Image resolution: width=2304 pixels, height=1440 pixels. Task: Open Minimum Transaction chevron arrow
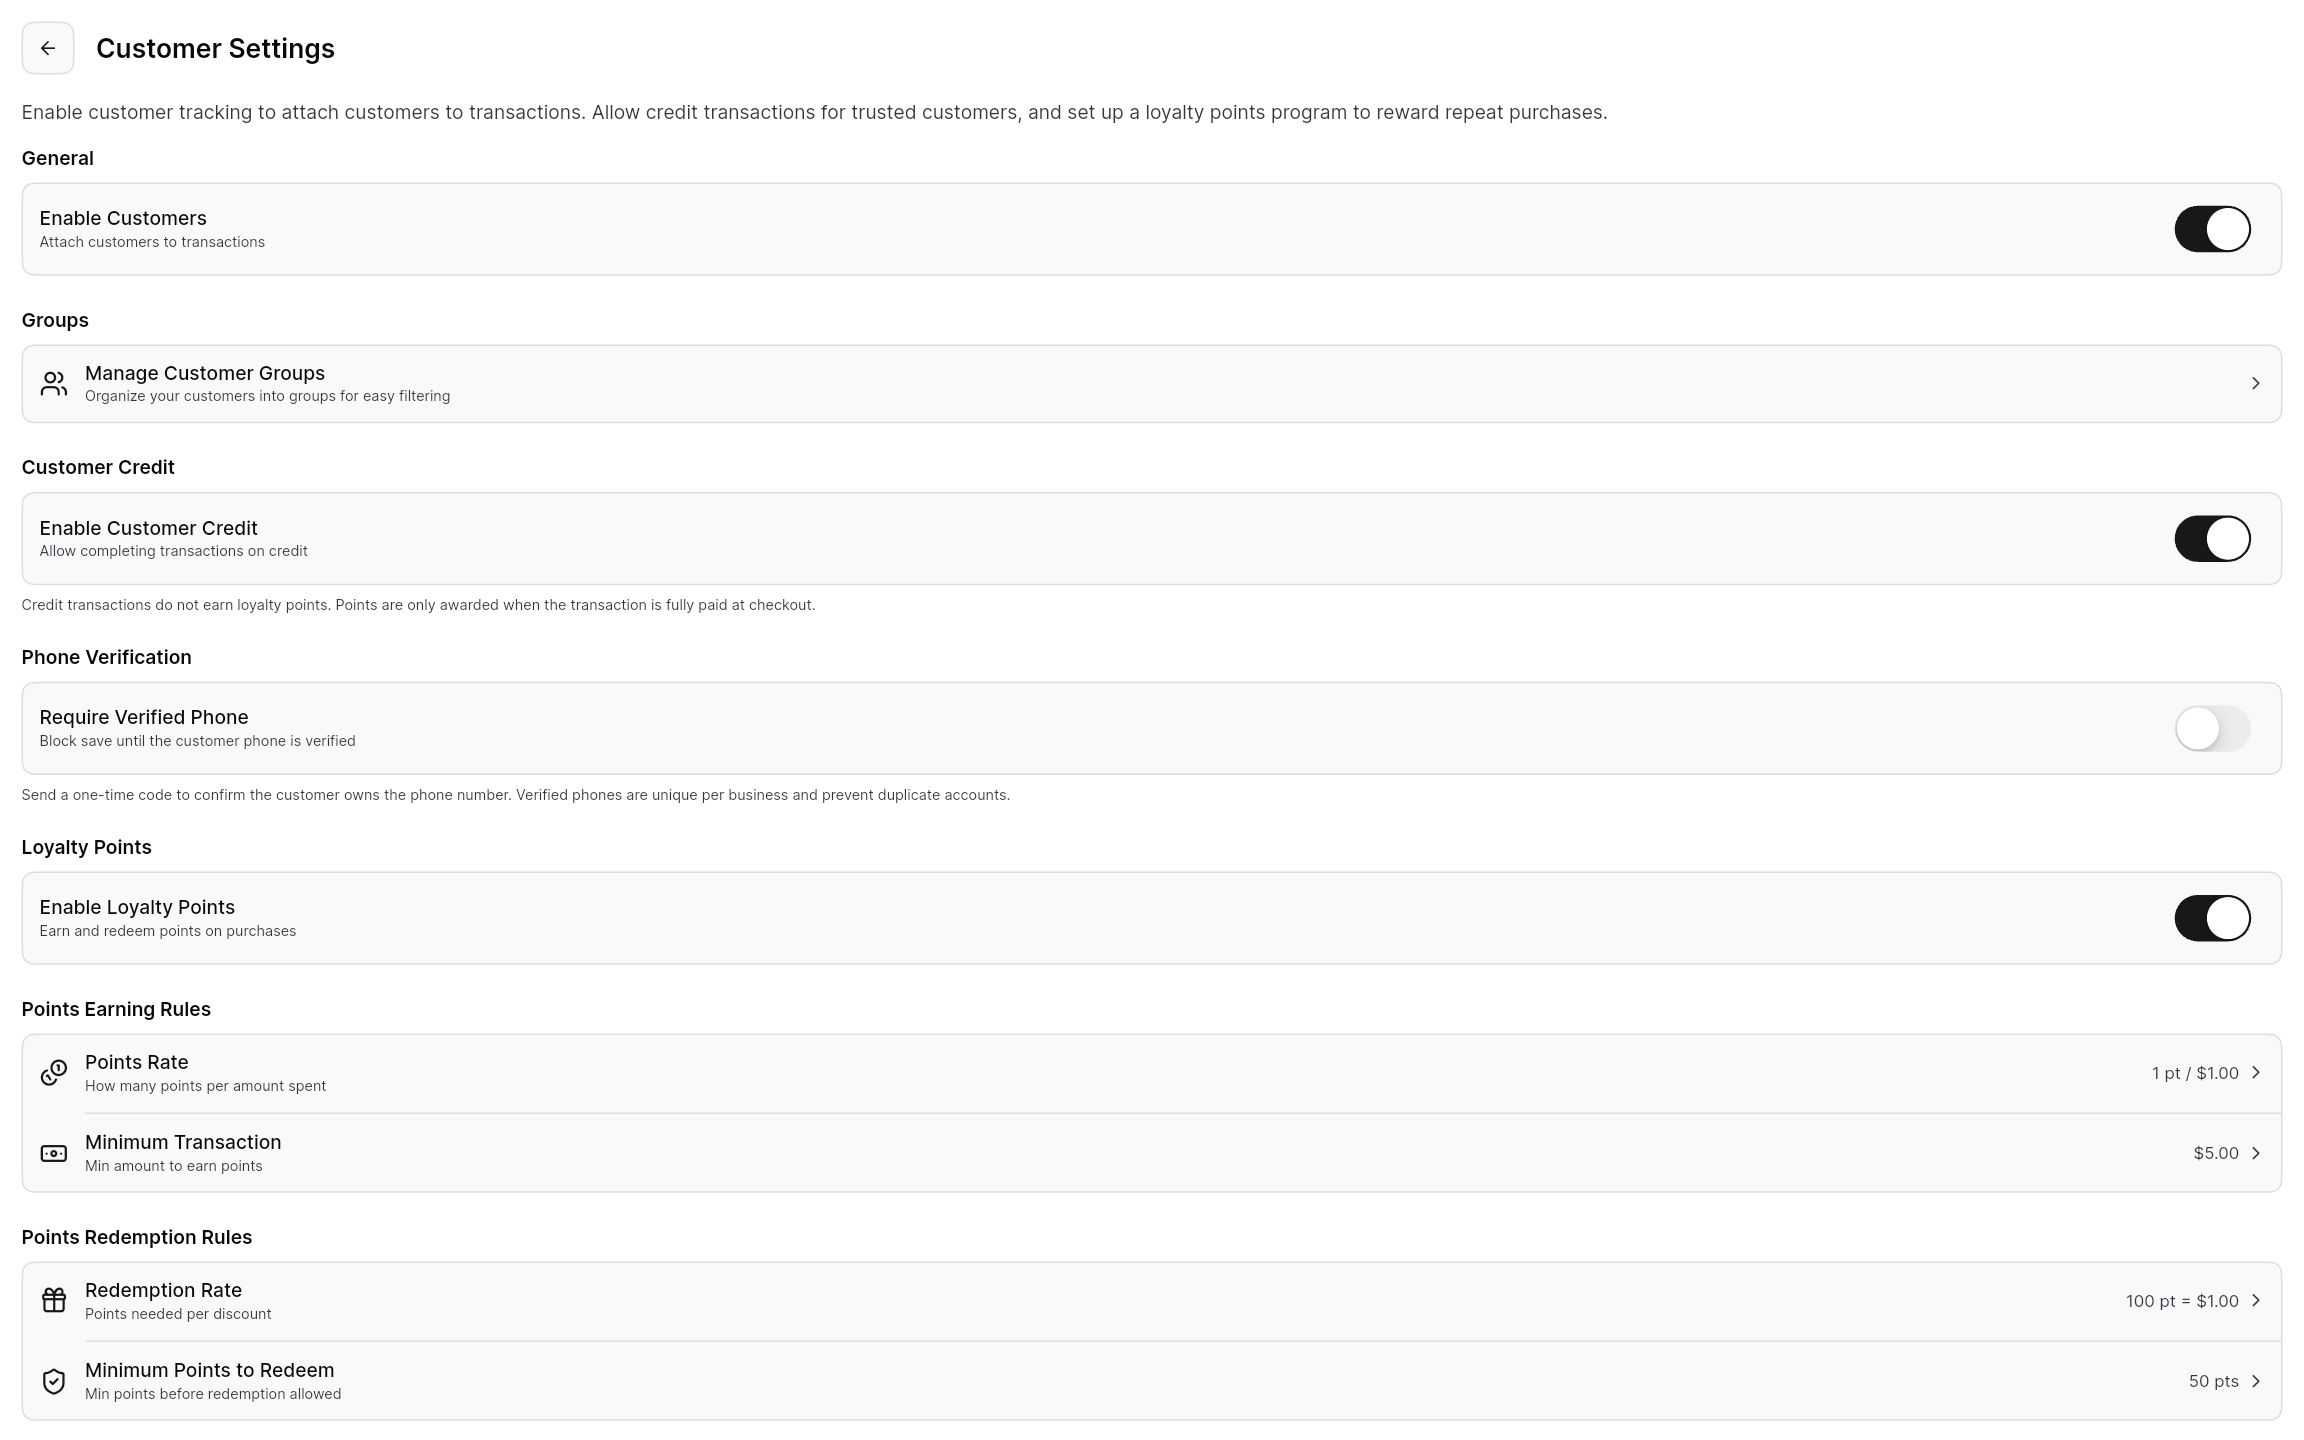pyautogui.click(x=2255, y=1153)
